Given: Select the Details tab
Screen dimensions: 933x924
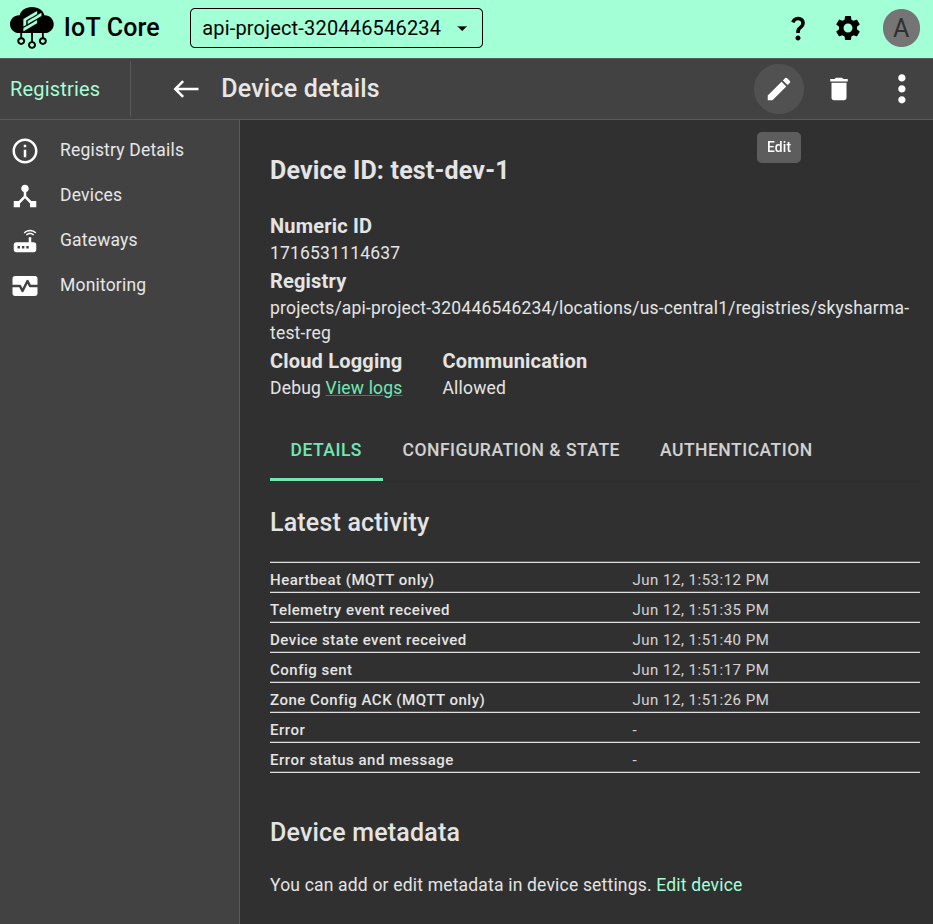Looking at the screenshot, I should 326,450.
